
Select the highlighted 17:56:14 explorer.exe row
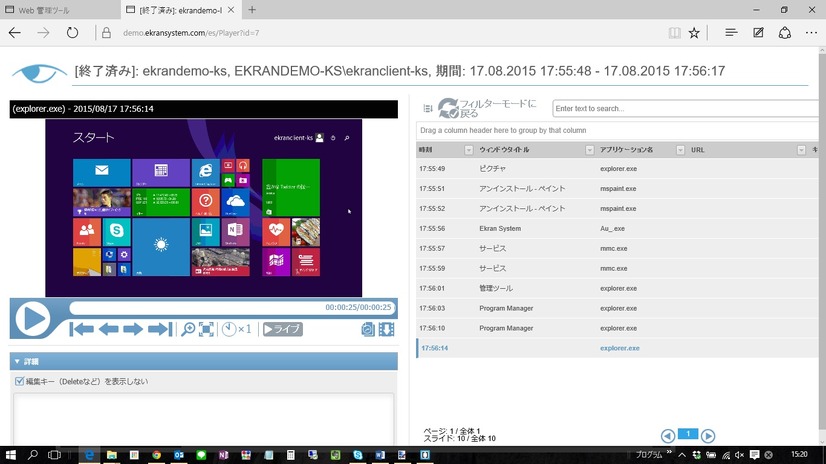617,348
